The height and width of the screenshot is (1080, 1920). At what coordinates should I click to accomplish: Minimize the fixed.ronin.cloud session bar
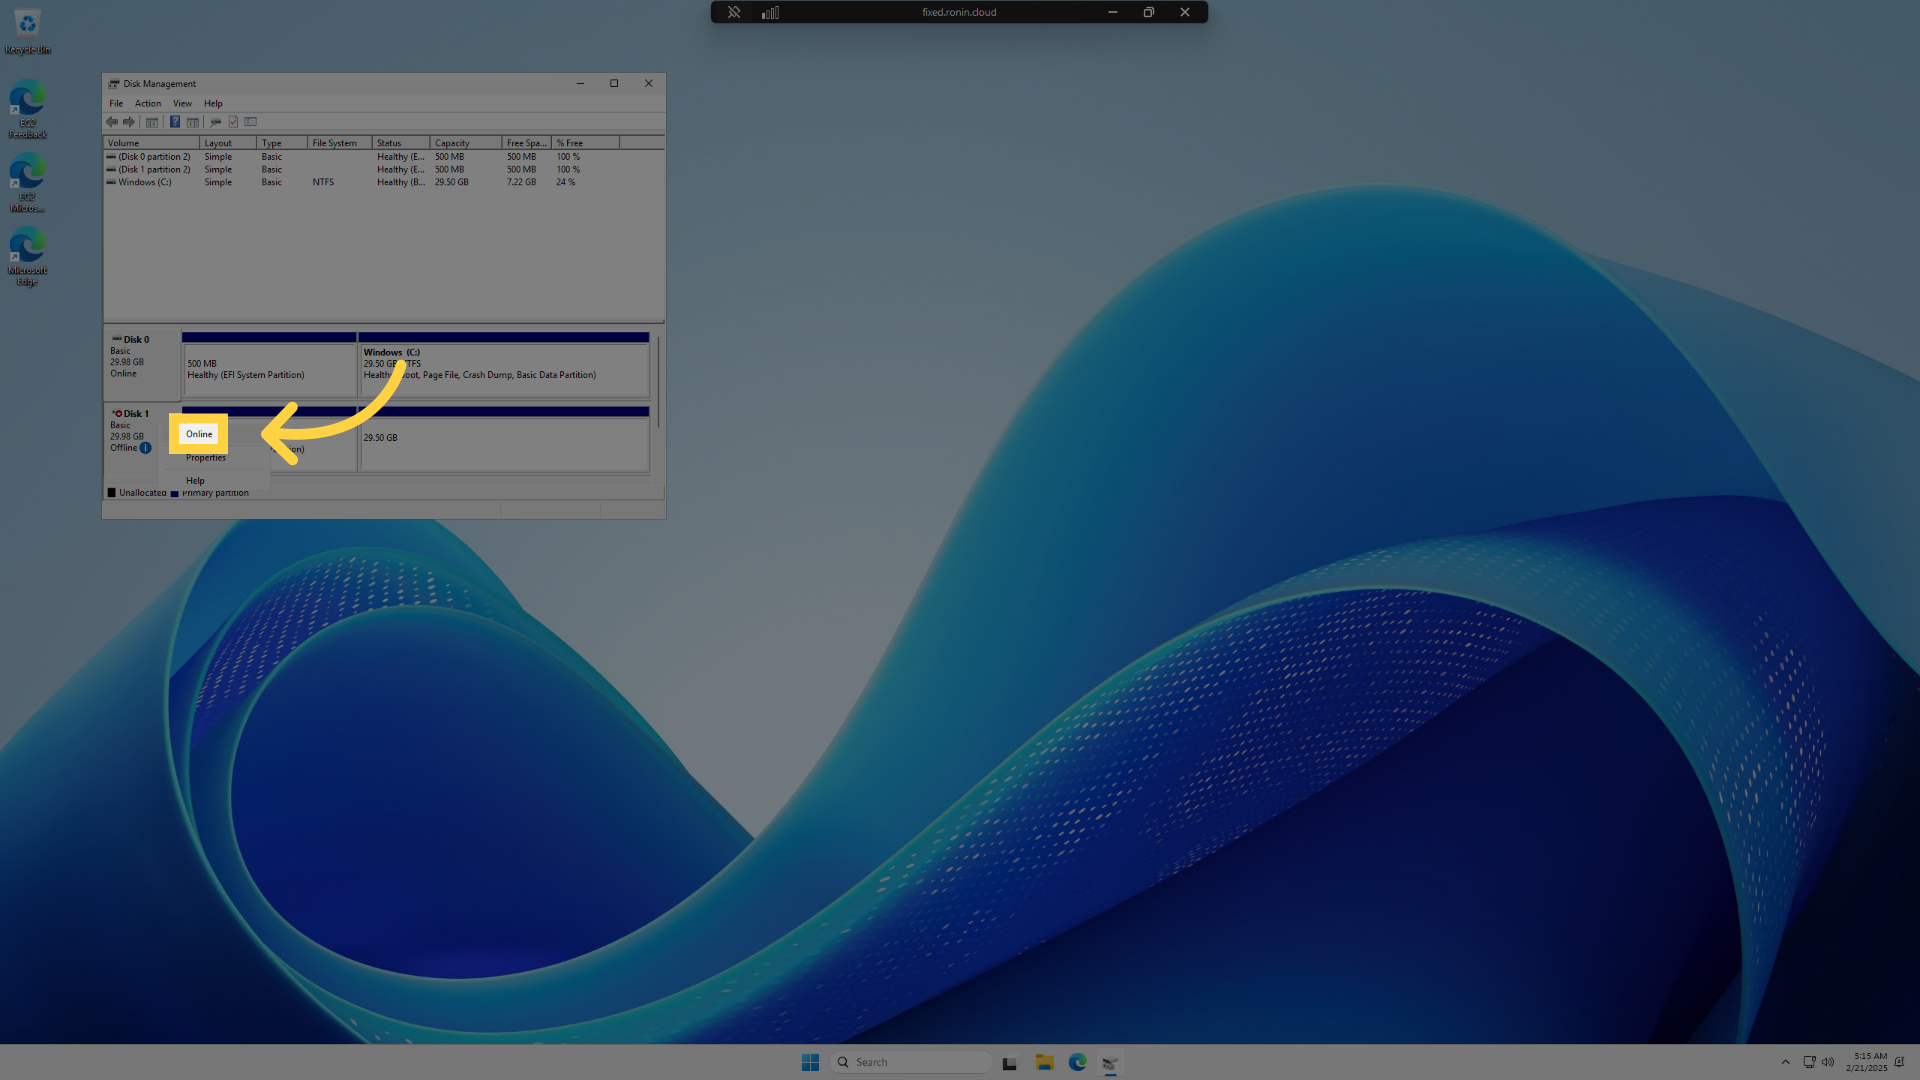[1112, 12]
